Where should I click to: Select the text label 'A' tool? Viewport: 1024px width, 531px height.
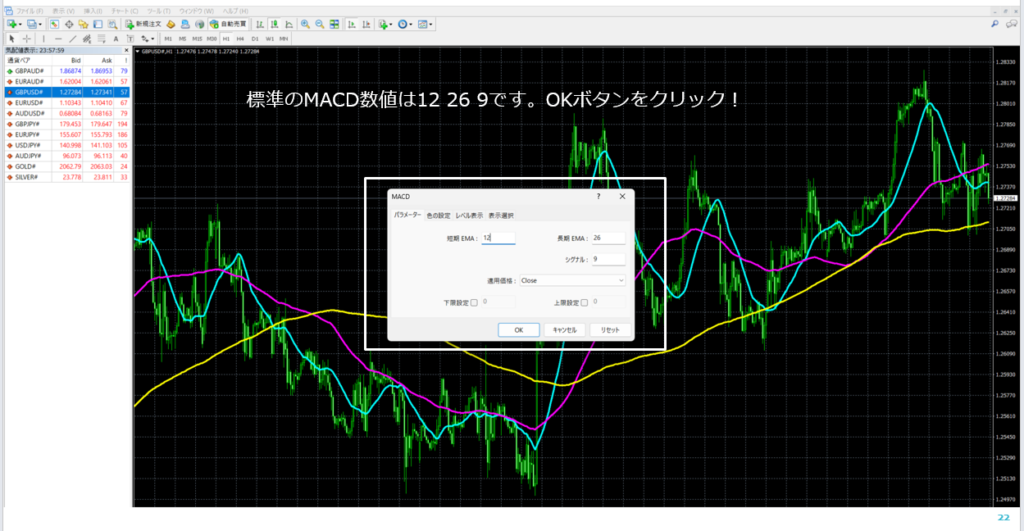[116, 38]
